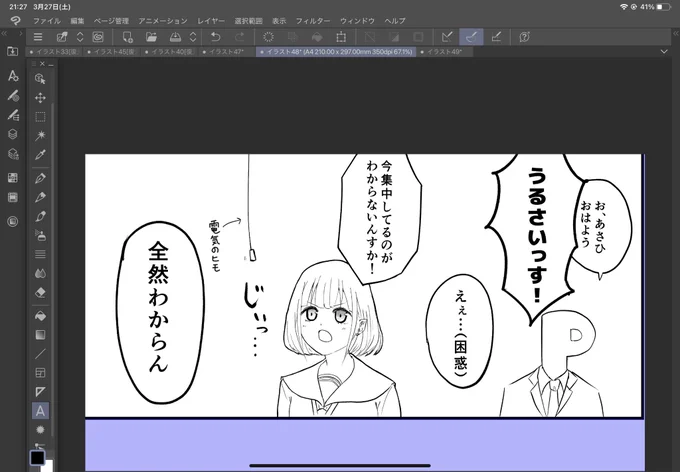The image size is (680, 472).
Task: Select the Airbrush tool
Action: point(40,235)
